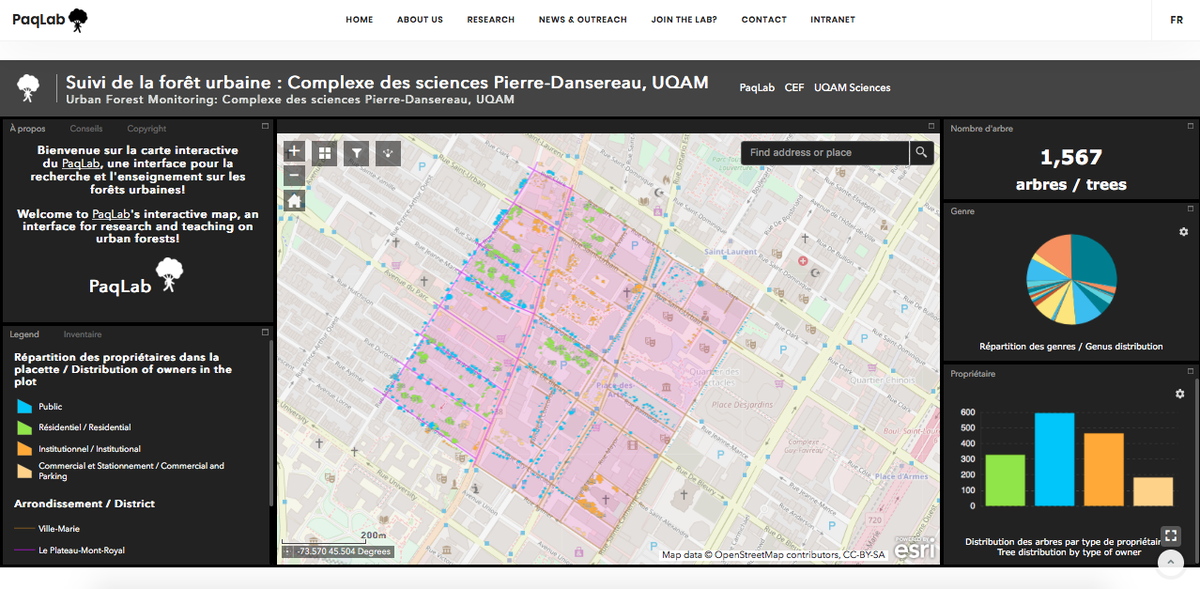The image size is (1200, 589).
Task: Open settings gear in Genre panel
Action: pyautogui.click(x=1184, y=232)
